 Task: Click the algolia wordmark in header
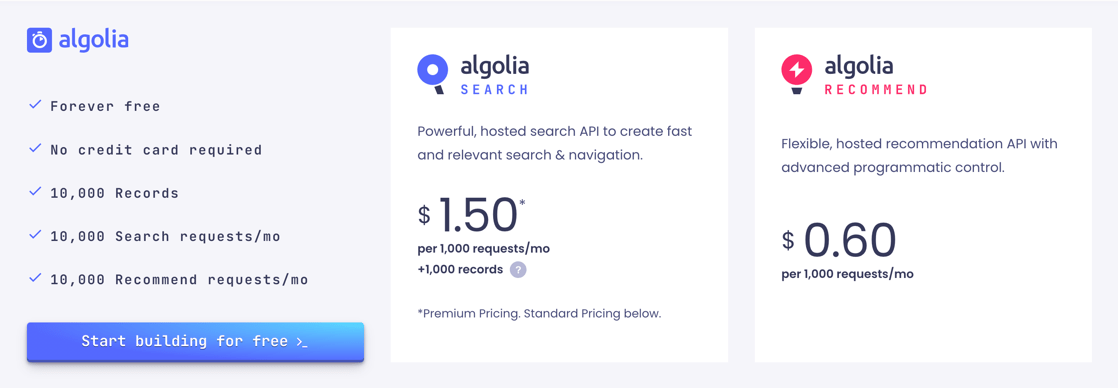94,40
